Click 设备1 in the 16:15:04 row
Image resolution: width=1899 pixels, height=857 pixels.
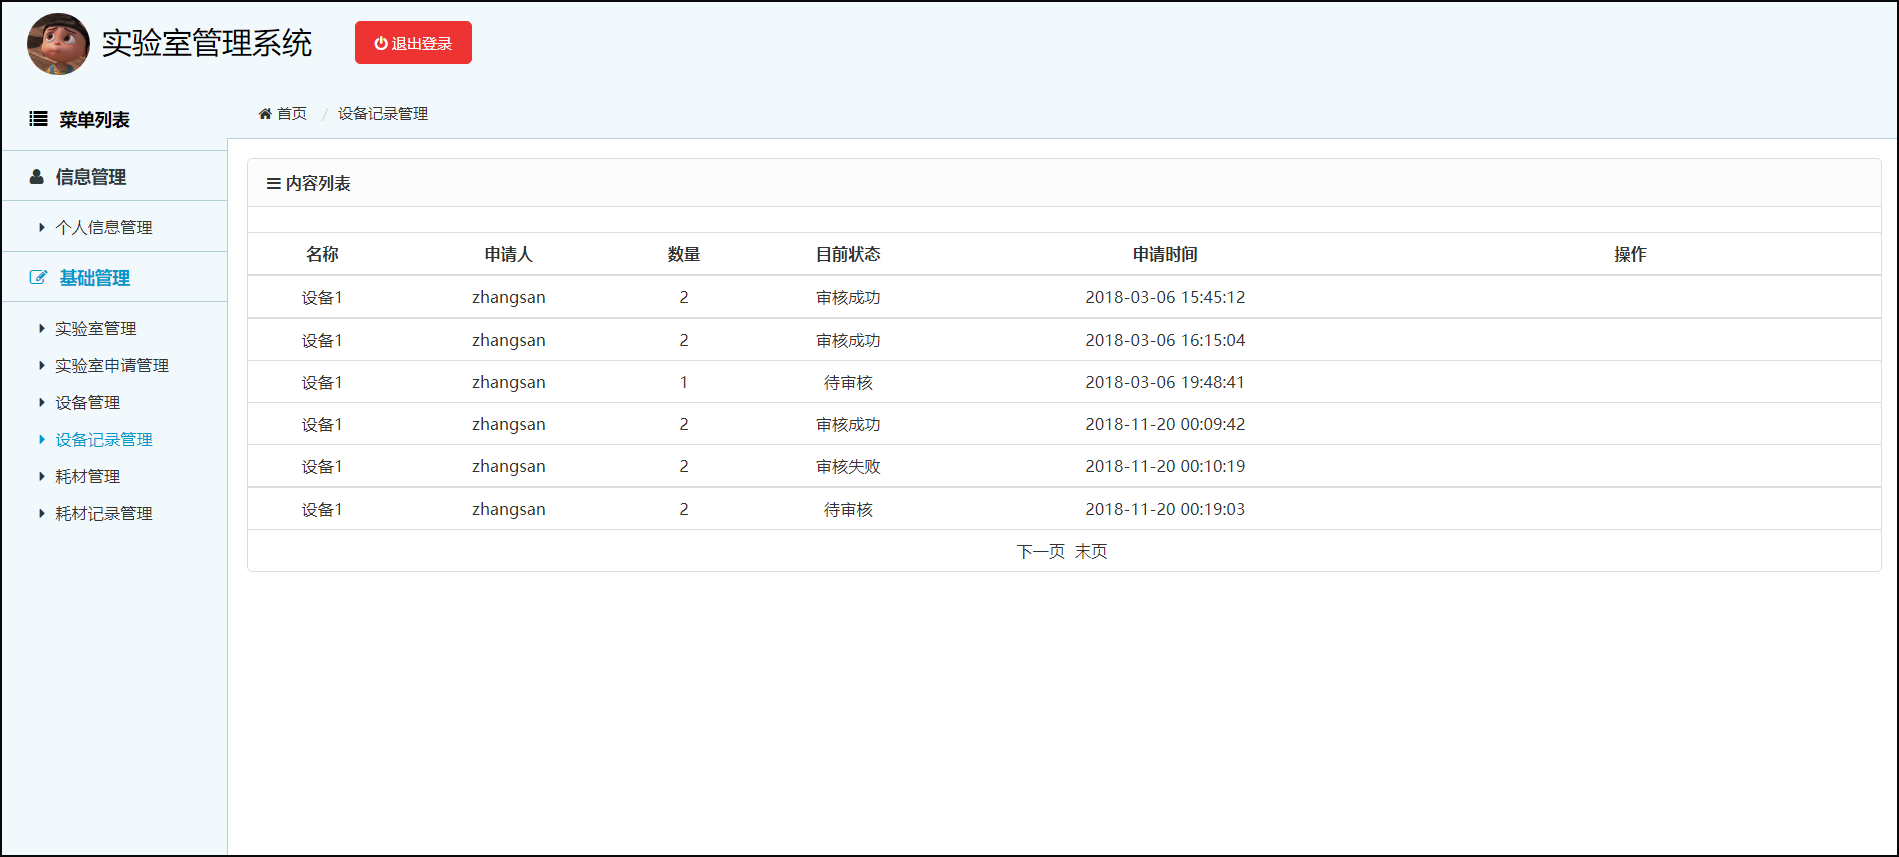322,341
